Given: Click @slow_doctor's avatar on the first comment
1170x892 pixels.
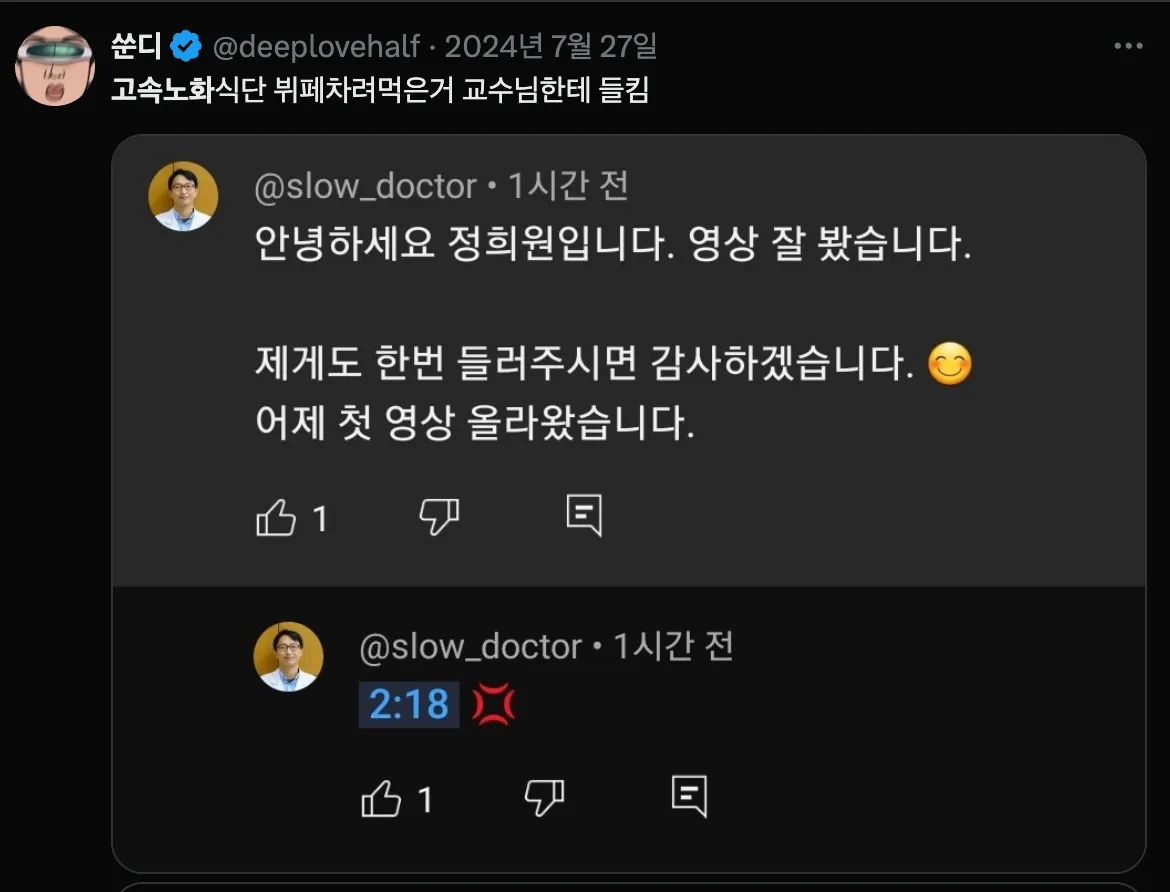Looking at the screenshot, I should click(183, 195).
